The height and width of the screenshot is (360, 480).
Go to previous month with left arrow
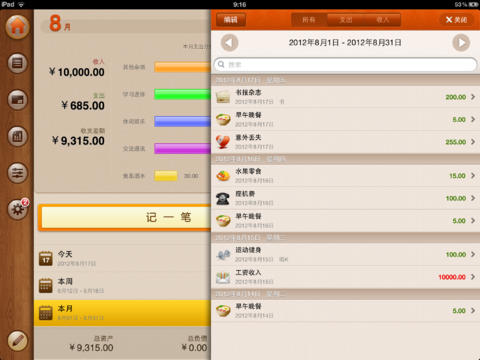pyautogui.click(x=229, y=43)
